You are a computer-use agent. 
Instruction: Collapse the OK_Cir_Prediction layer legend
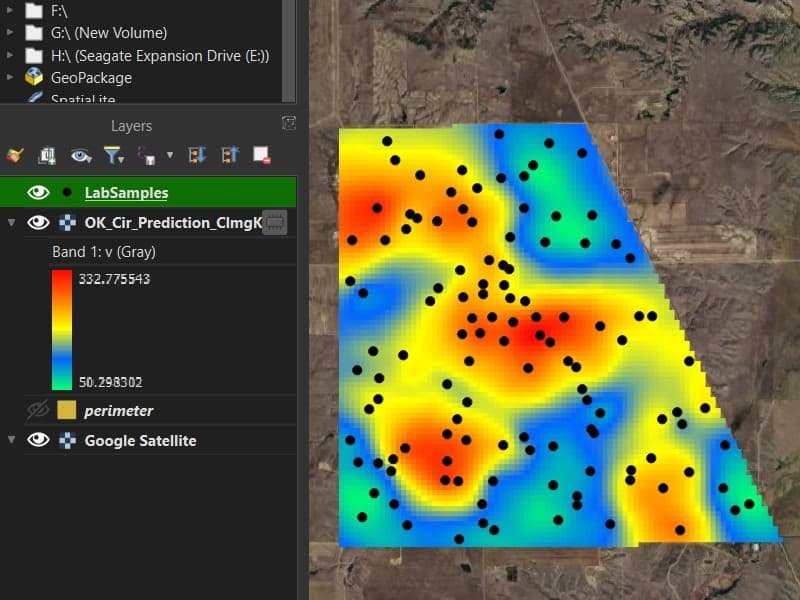(11, 222)
